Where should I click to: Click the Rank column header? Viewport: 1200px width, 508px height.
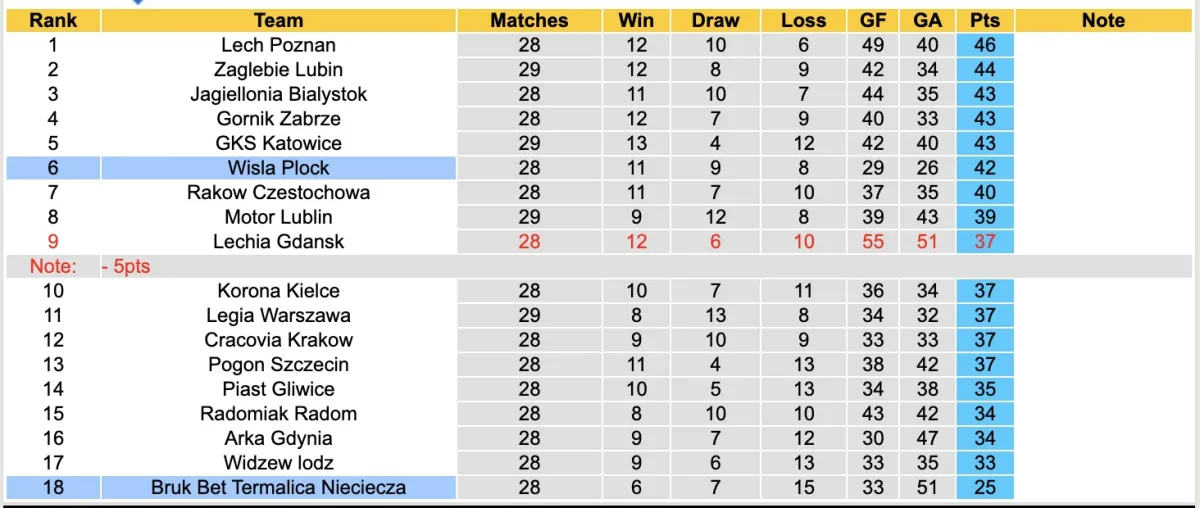pos(53,20)
